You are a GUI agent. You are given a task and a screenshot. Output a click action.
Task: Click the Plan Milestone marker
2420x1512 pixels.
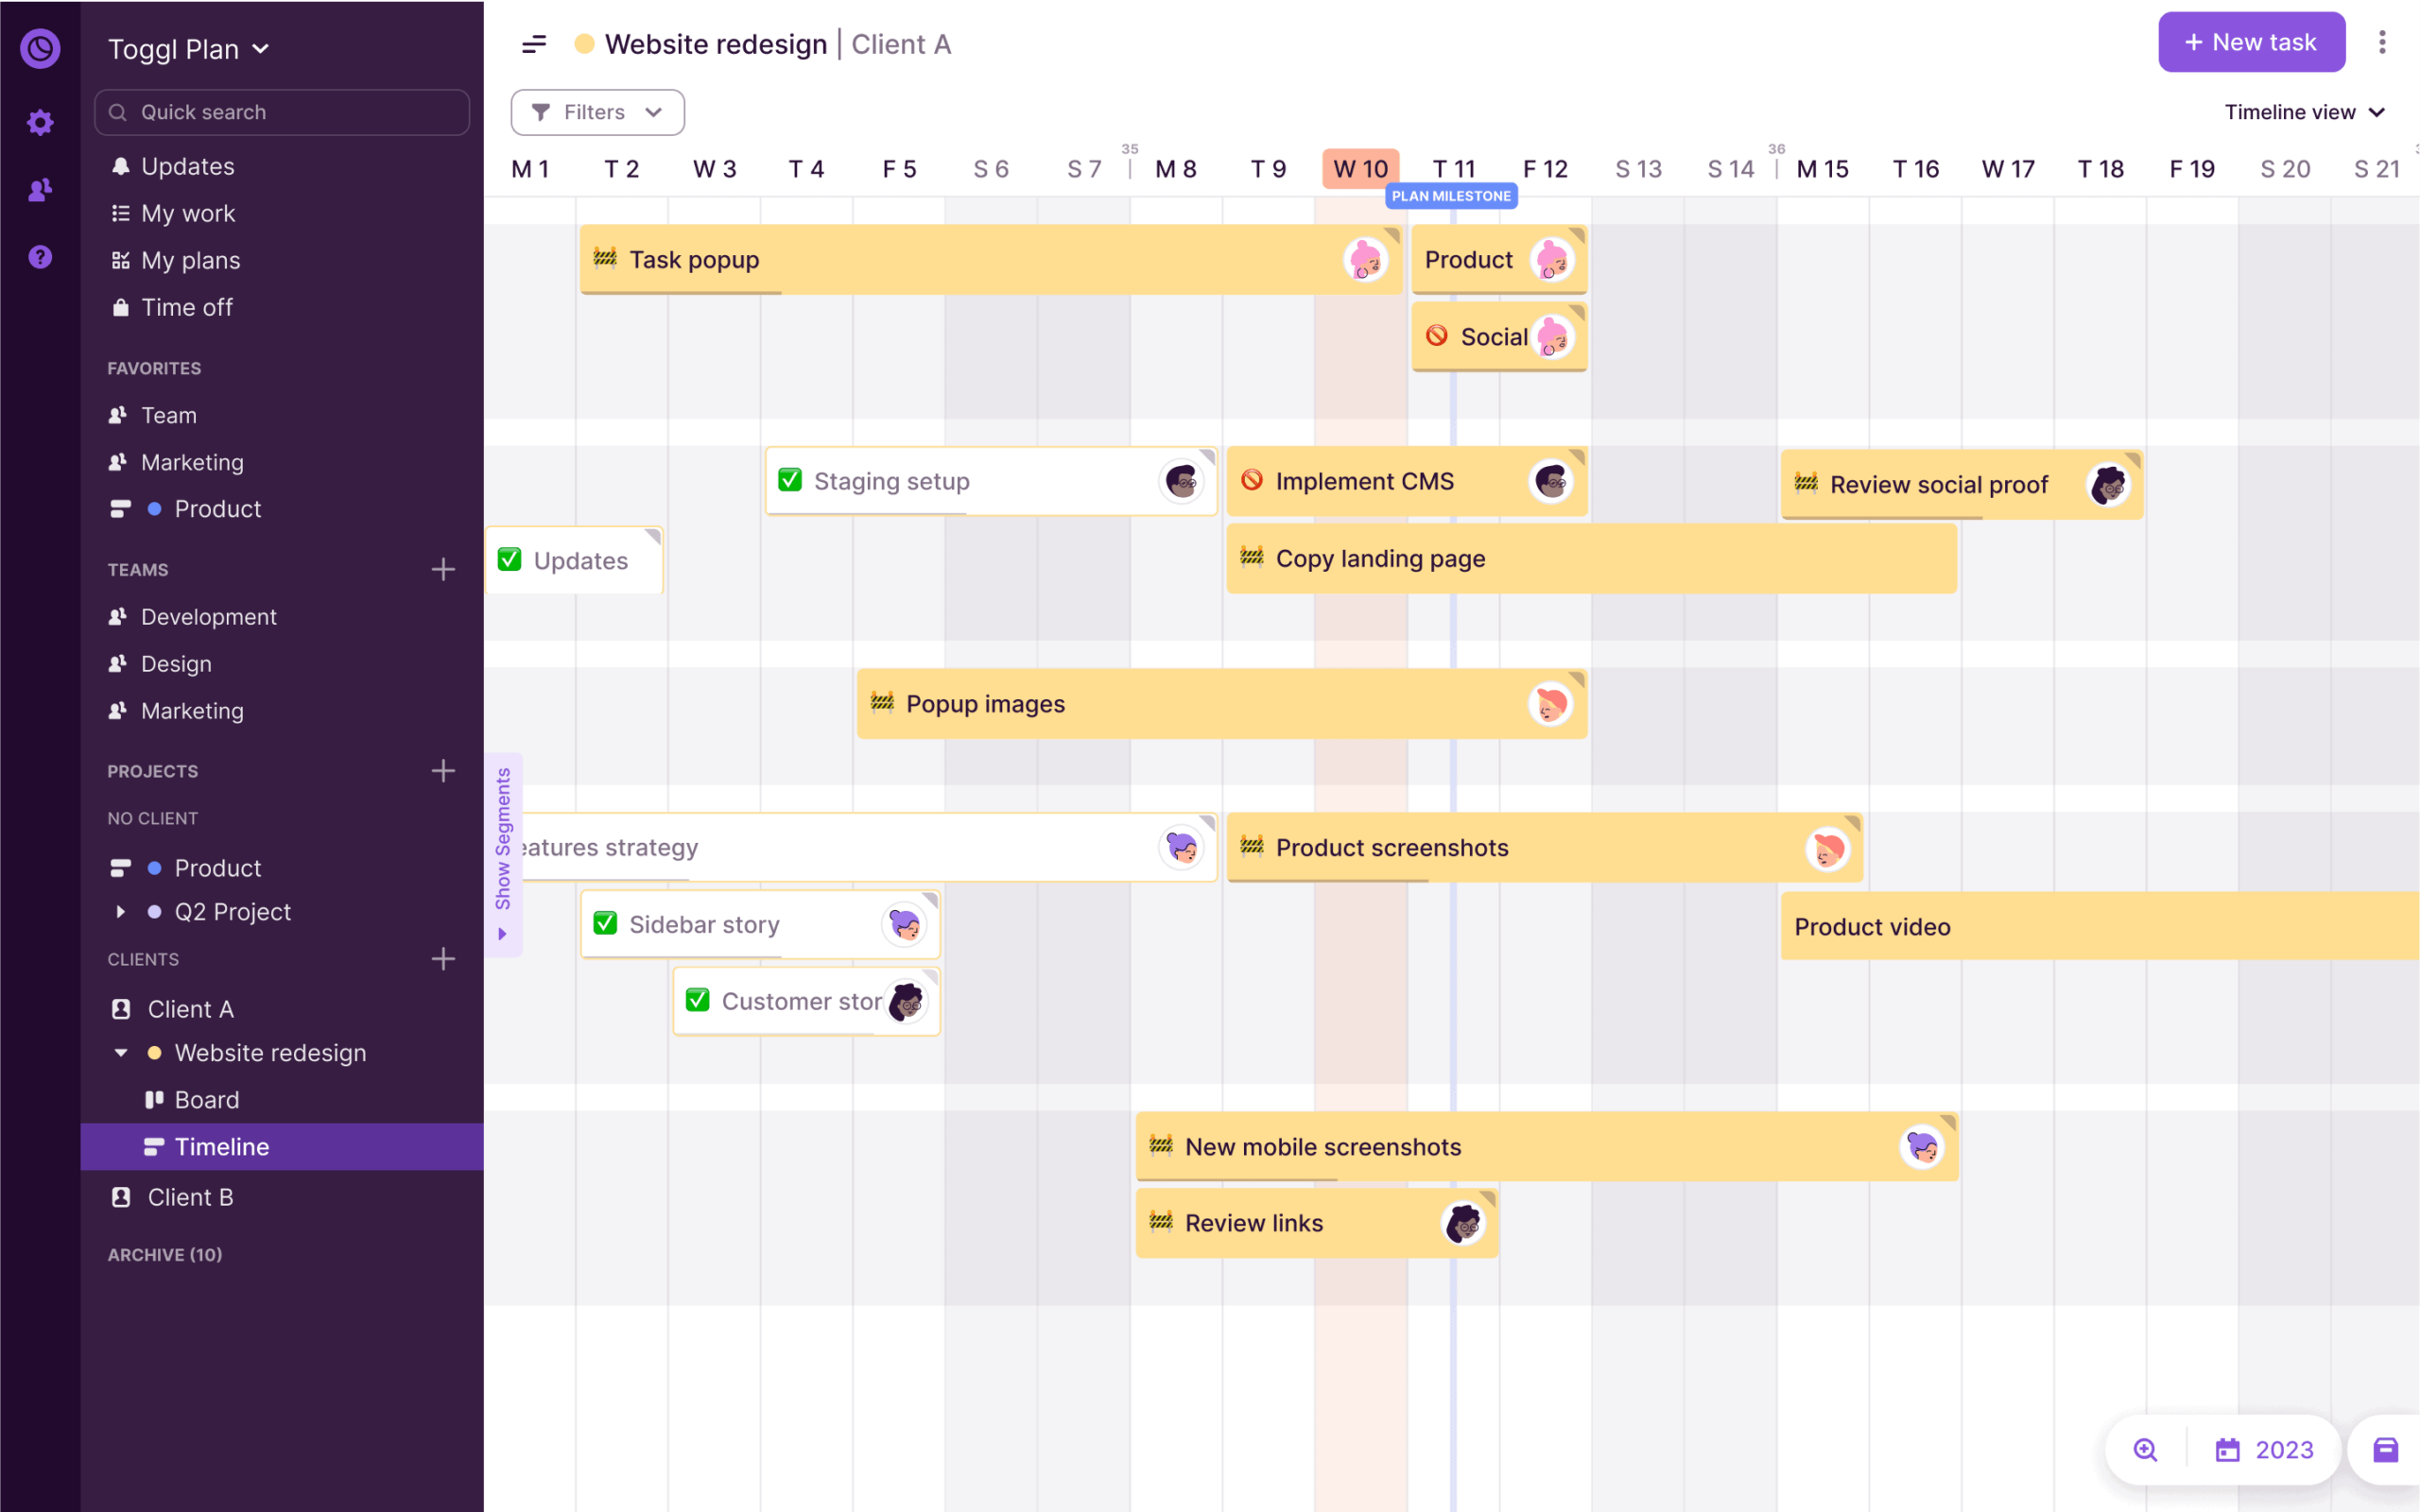(x=1451, y=196)
